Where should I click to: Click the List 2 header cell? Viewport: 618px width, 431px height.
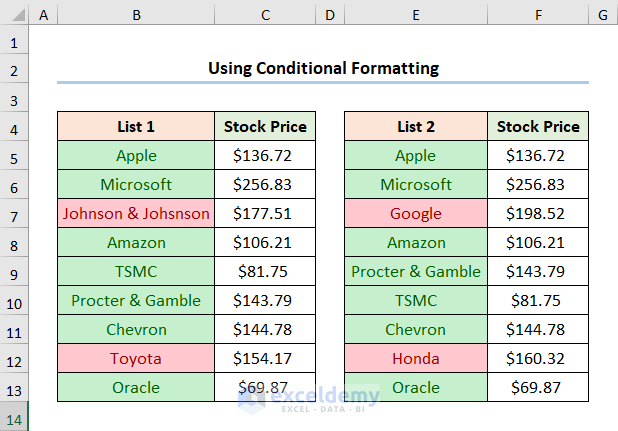pyautogui.click(x=415, y=127)
